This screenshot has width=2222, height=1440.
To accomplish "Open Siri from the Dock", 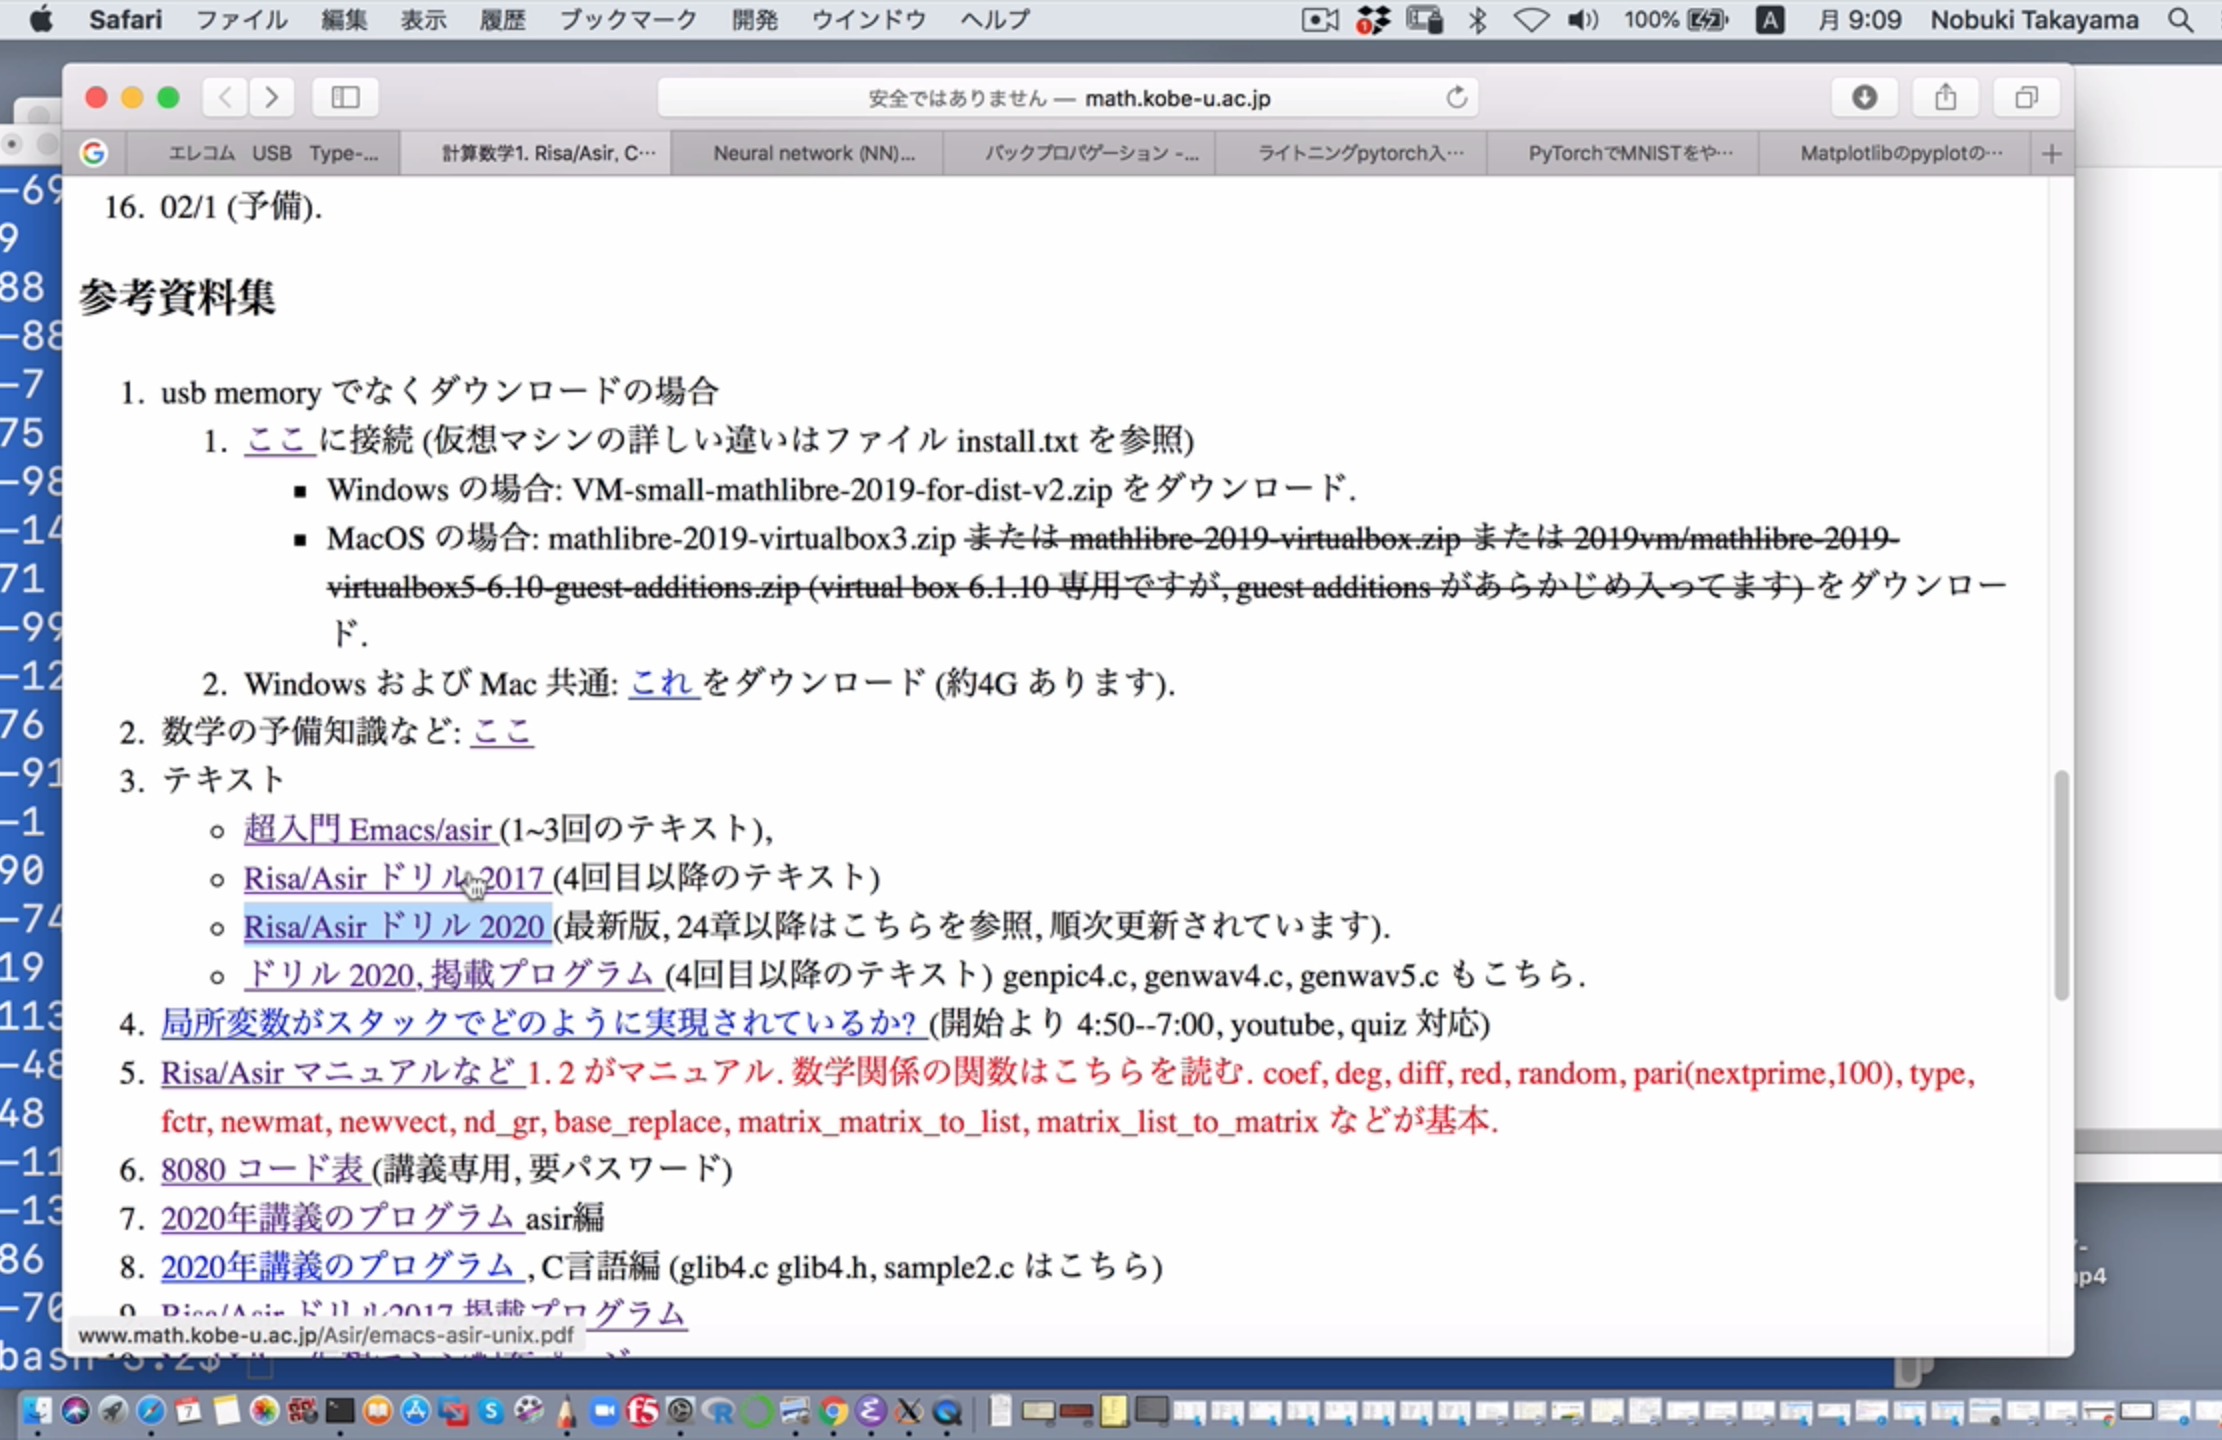I will [x=75, y=1411].
